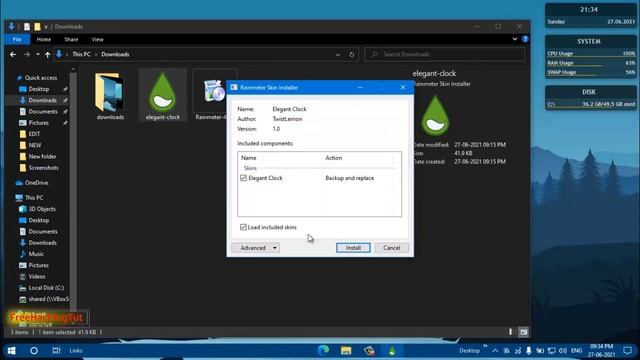The width and height of the screenshot is (640, 360).
Task: Open shared VBox network drive
Action: tap(48, 299)
